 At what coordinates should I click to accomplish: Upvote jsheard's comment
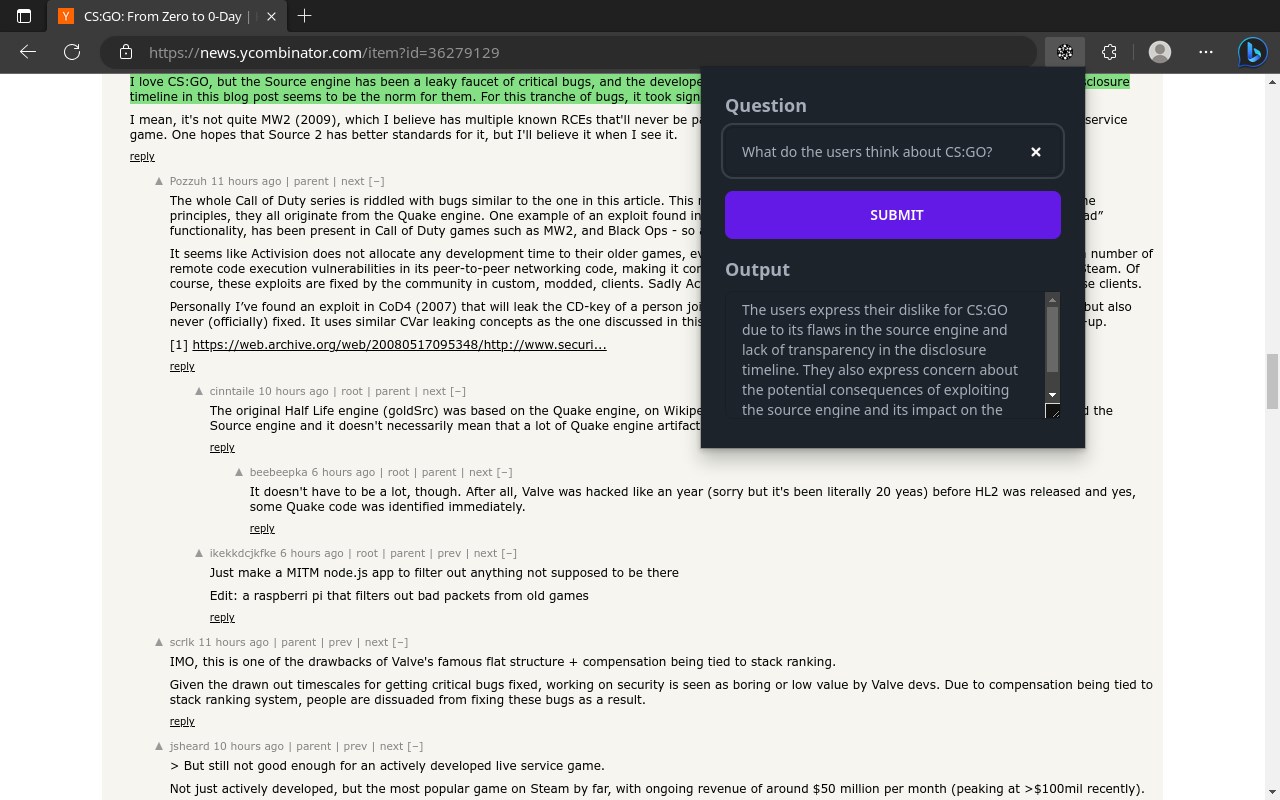(x=159, y=746)
